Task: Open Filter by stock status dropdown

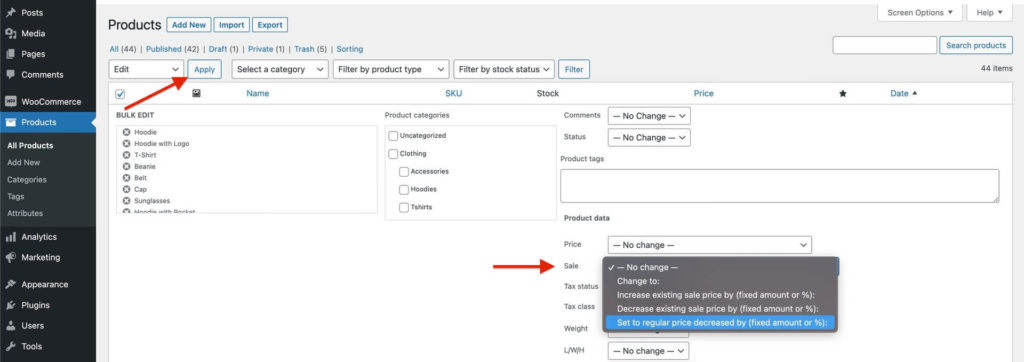Action: 504,69
